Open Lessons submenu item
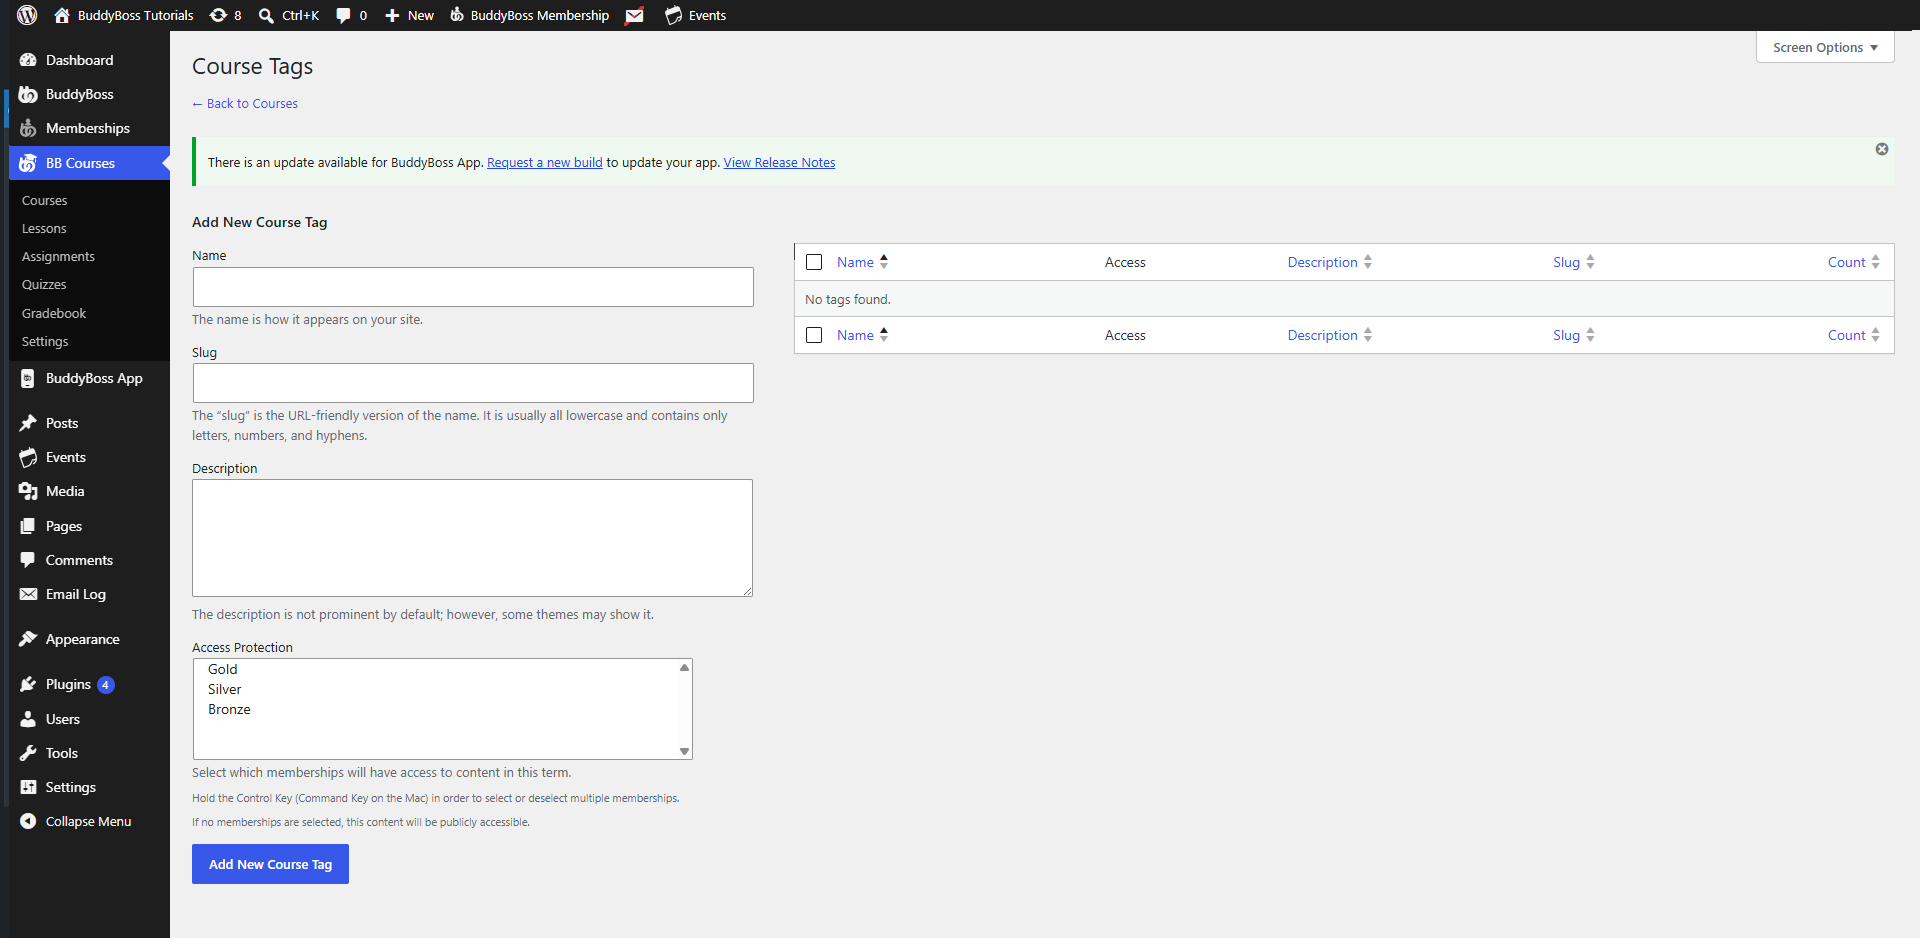This screenshot has height=938, width=1920. pos(44,228)
